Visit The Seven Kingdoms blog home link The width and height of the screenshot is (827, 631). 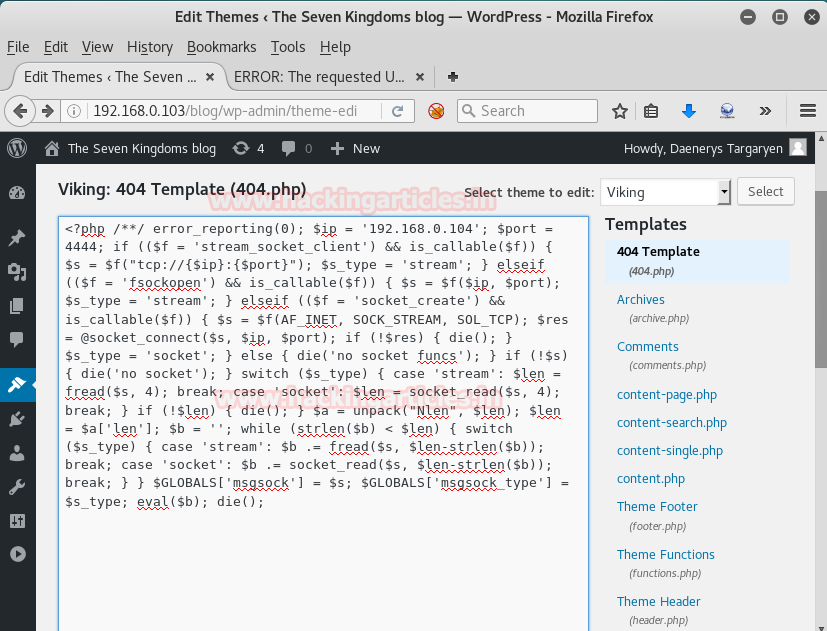pos(130,149)
